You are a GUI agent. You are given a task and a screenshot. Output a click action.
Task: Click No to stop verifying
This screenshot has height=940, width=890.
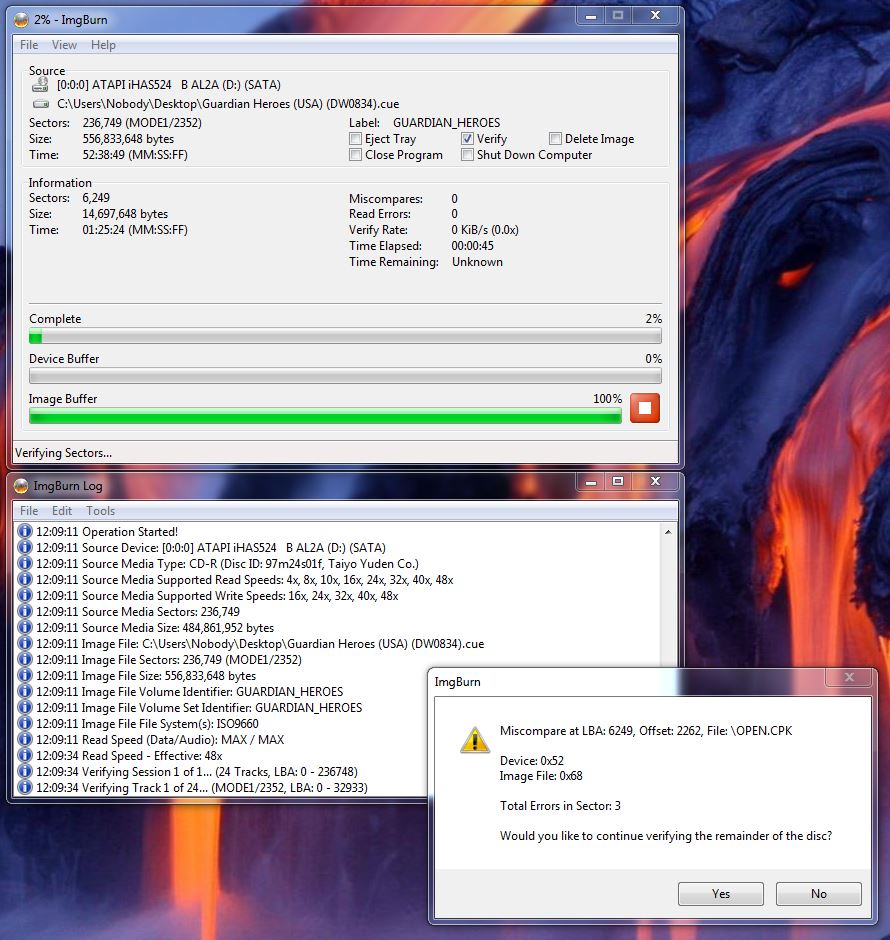[818, 894]
